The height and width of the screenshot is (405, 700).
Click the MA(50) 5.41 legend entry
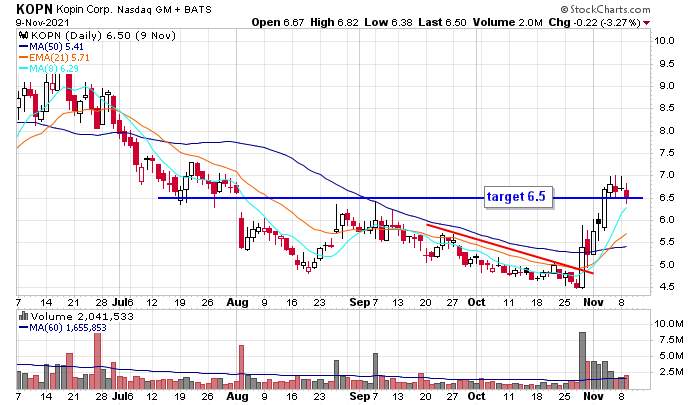(x=51, y=46)
